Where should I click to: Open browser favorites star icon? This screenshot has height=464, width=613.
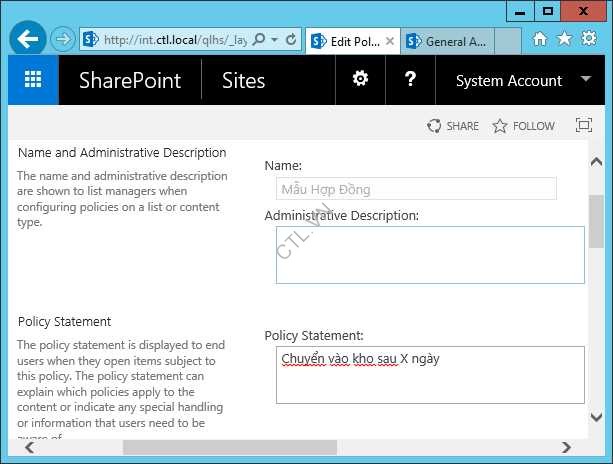(x=566, y=40)
